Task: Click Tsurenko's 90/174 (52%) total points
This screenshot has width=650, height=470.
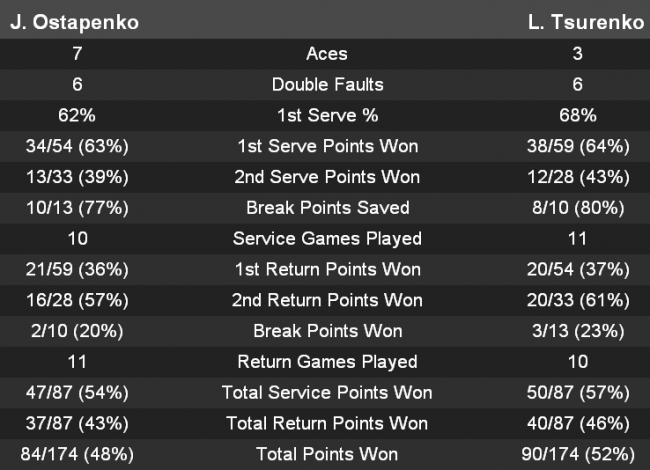Action: (578, 454)
